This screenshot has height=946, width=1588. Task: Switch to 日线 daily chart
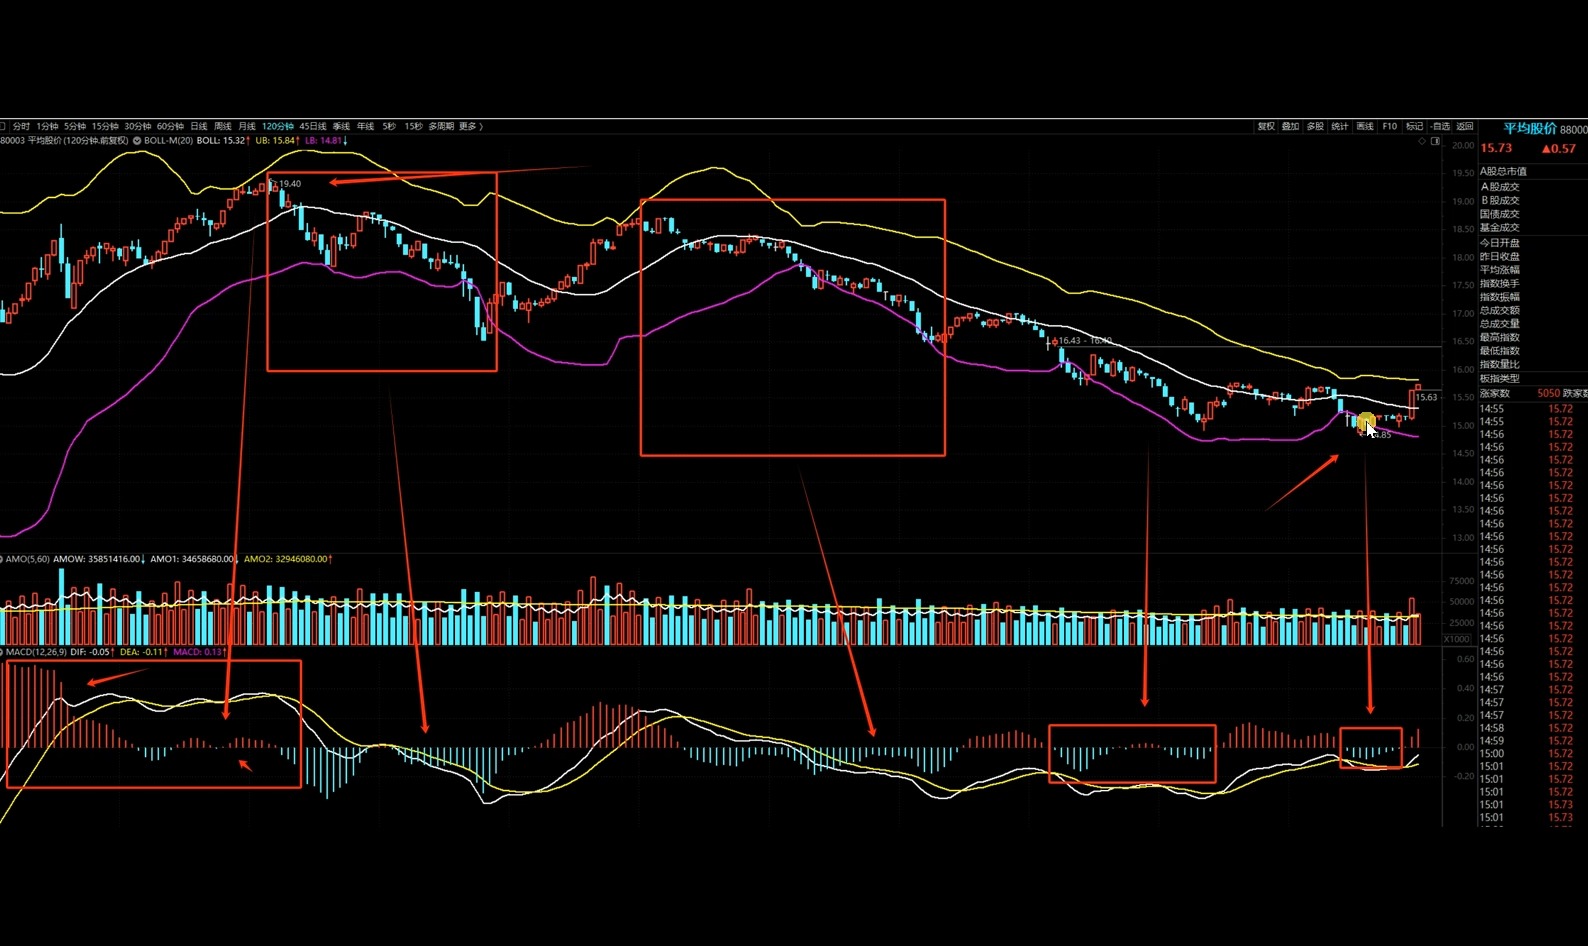pyautogui.click(x=199, y=126)
